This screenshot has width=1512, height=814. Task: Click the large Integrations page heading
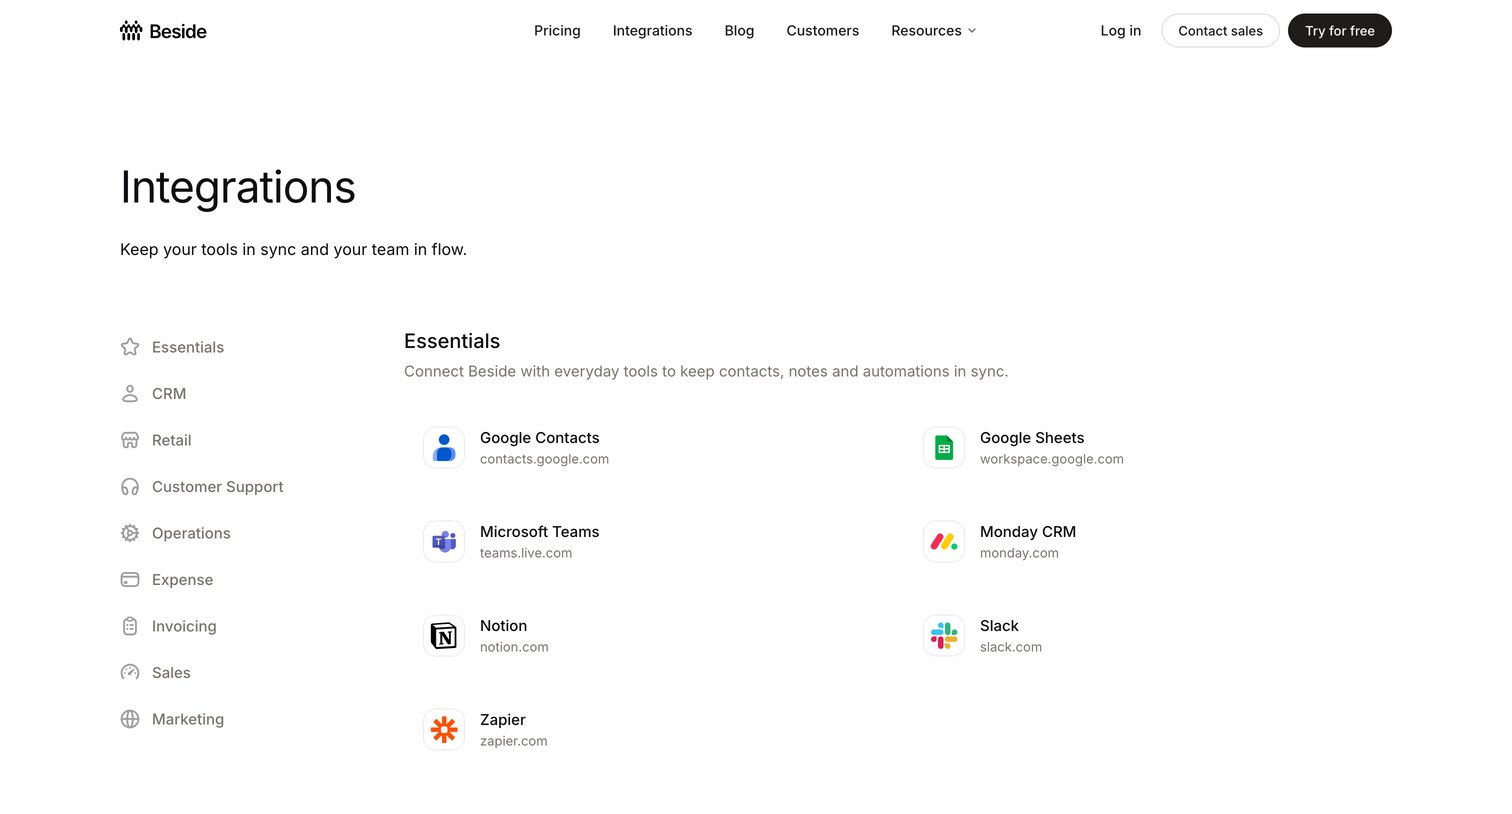click(x=238, y=188)
